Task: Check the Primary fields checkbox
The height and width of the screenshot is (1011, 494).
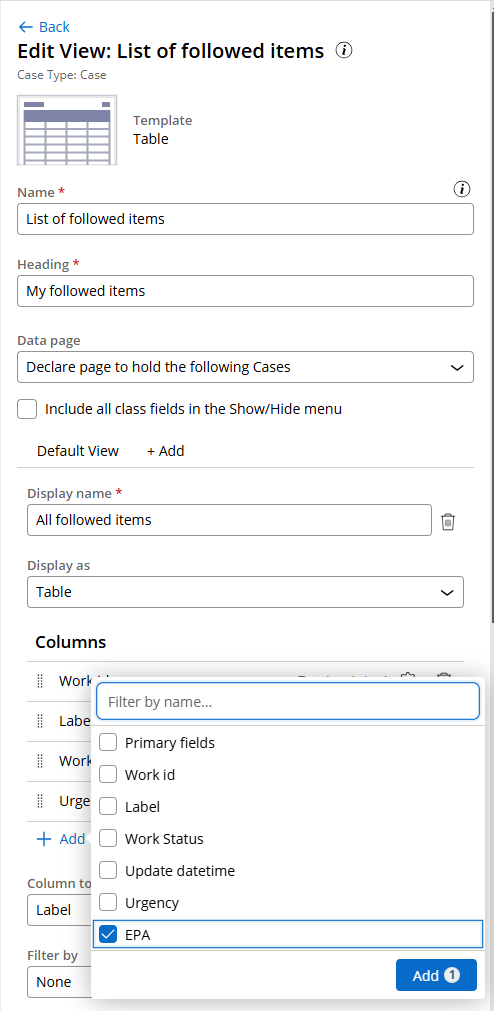Action: tap(108, 742)
